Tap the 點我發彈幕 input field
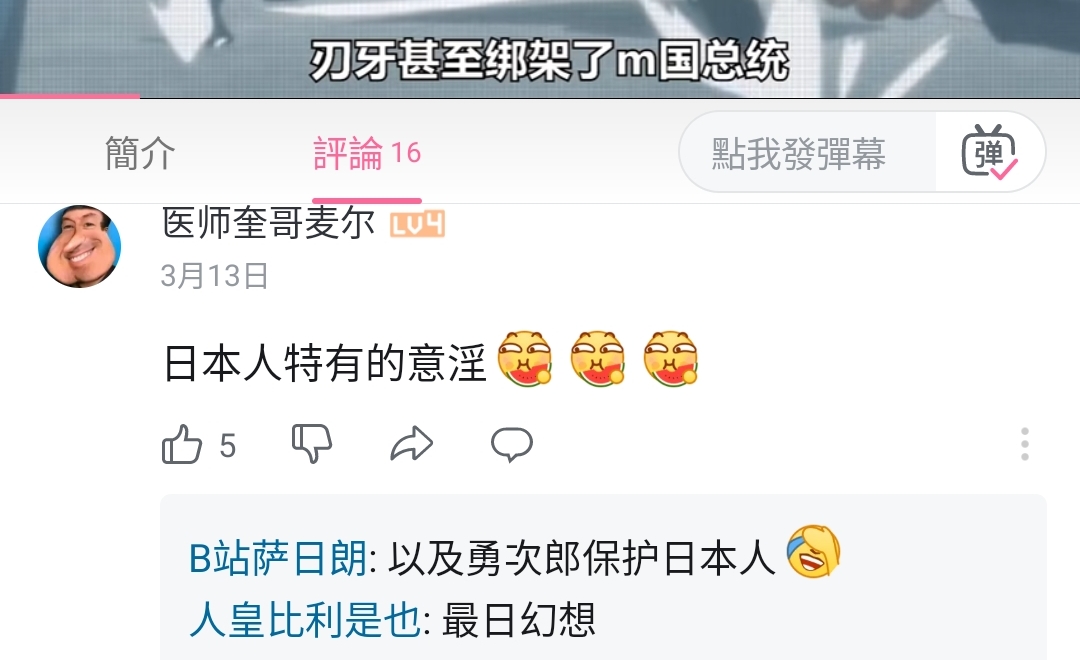 pyautogui.click(x=807, y=152)
